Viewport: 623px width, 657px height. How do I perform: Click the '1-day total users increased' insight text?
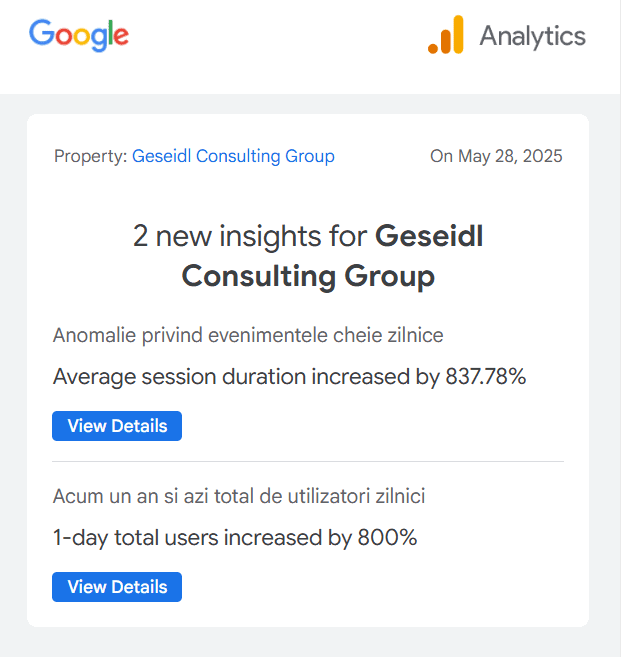[x=190, y=538]
